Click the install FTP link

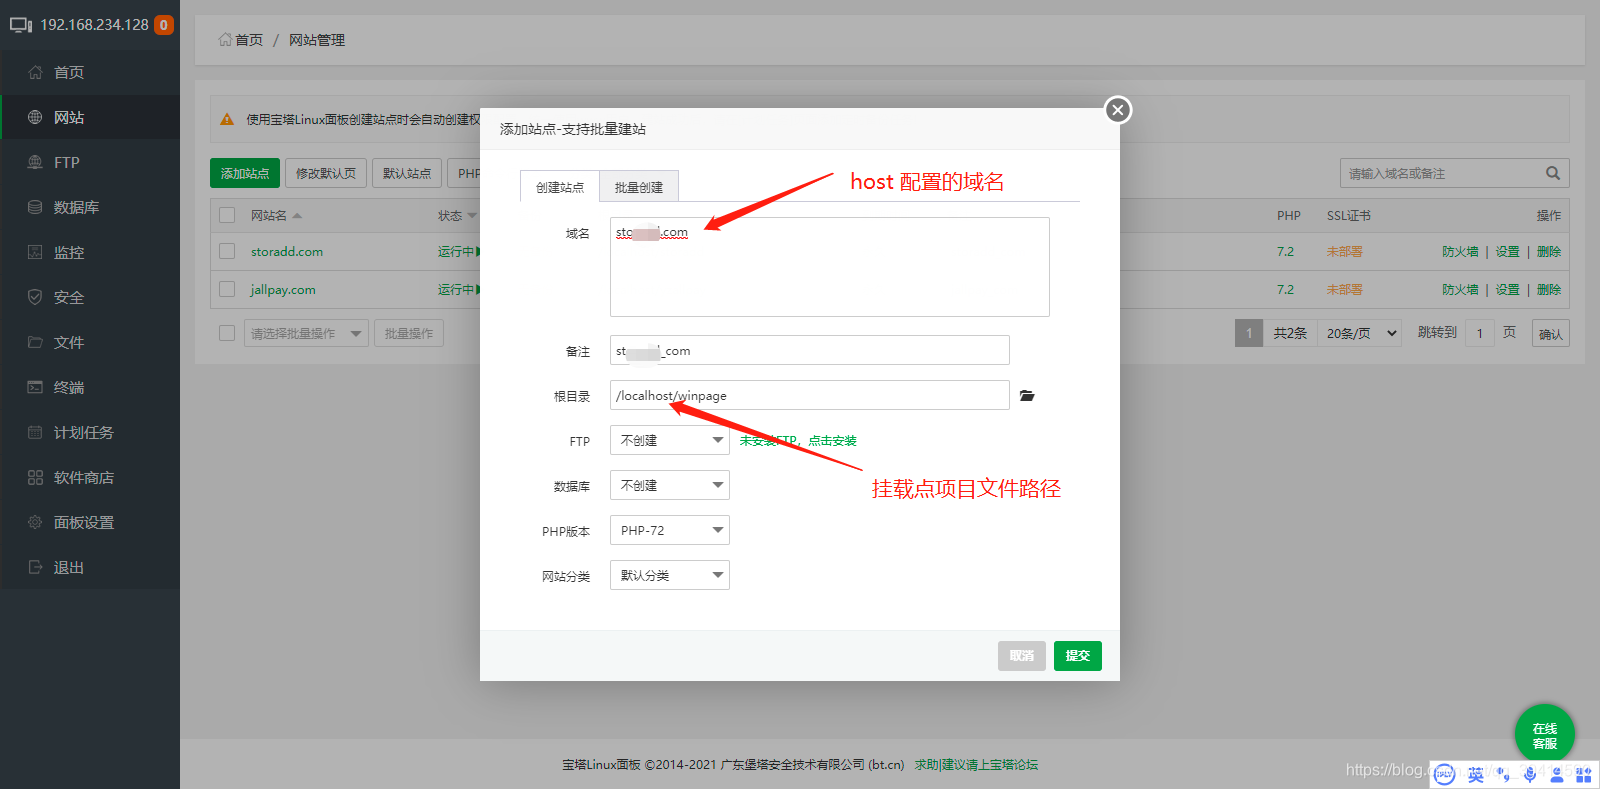[x=798, y=441]
